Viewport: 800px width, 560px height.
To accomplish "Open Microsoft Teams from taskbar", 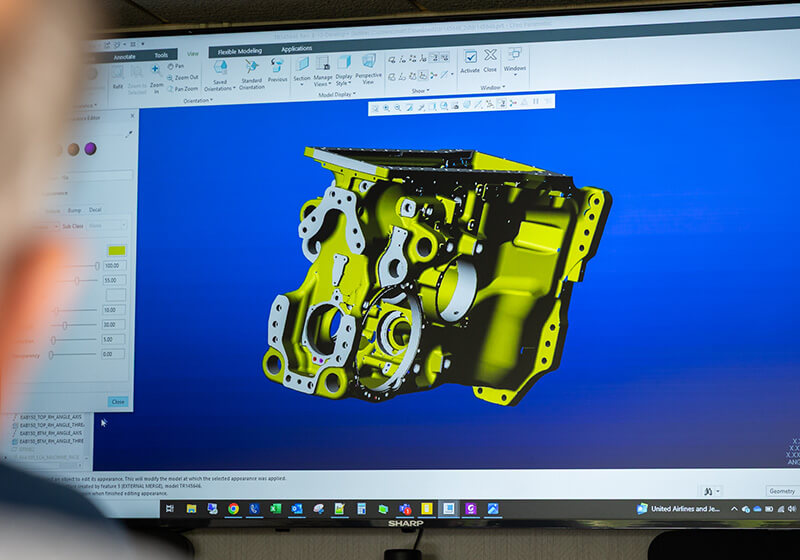I will pyautogui.click(x=405, y=508).
